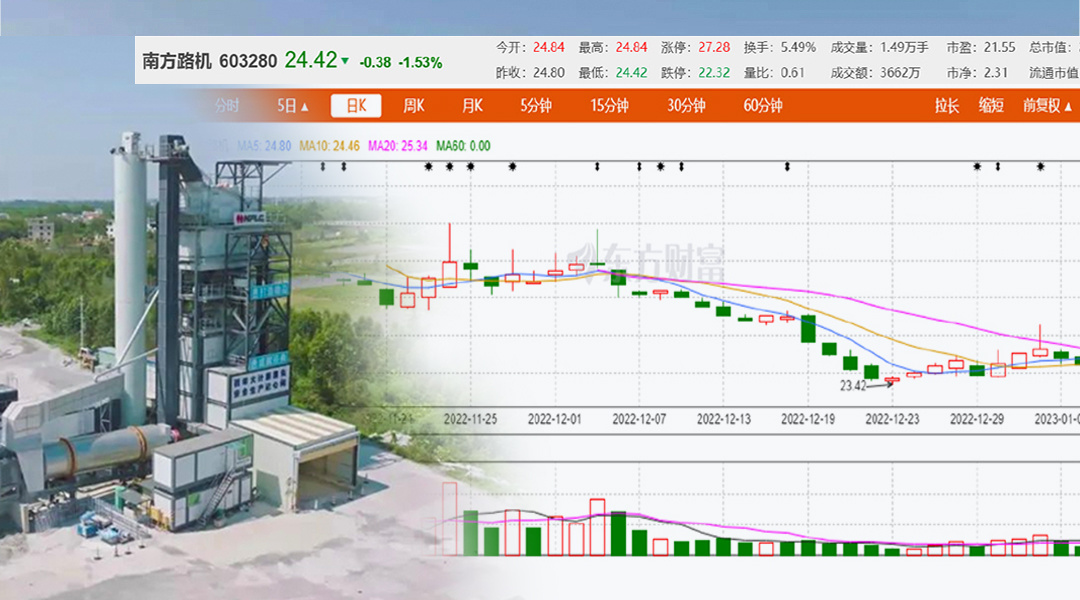This screenshot has height=600, width=1080.
Task: Click 拉长 to stretch the chart
Action: point(947,106)
